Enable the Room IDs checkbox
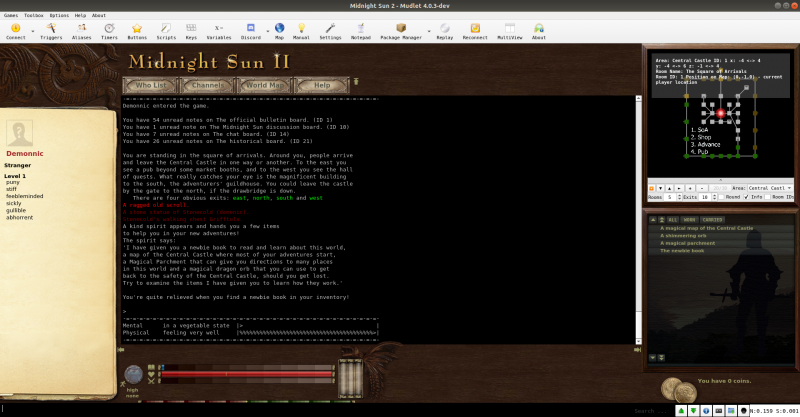Image resolution: width=800 pixels, height=417 pixels. 767,197
